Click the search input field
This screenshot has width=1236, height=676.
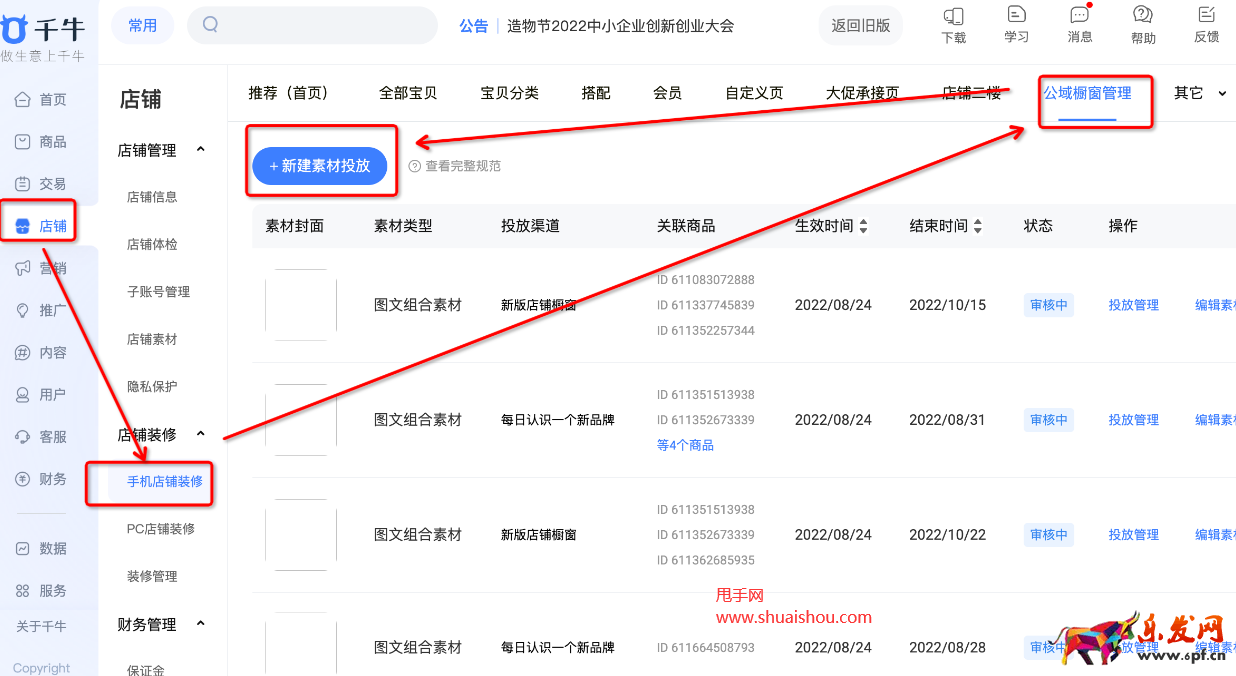[x=312, y=24]
